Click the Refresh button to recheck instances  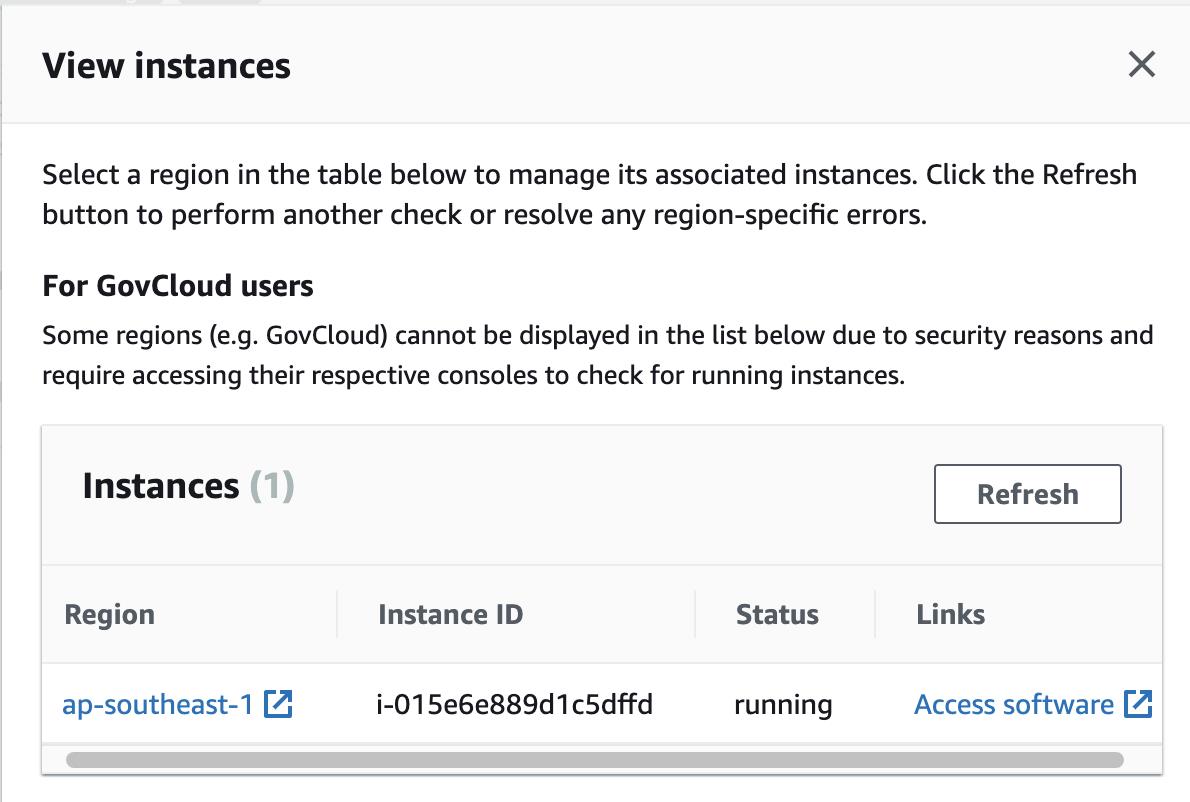(x=1027, y=493)
